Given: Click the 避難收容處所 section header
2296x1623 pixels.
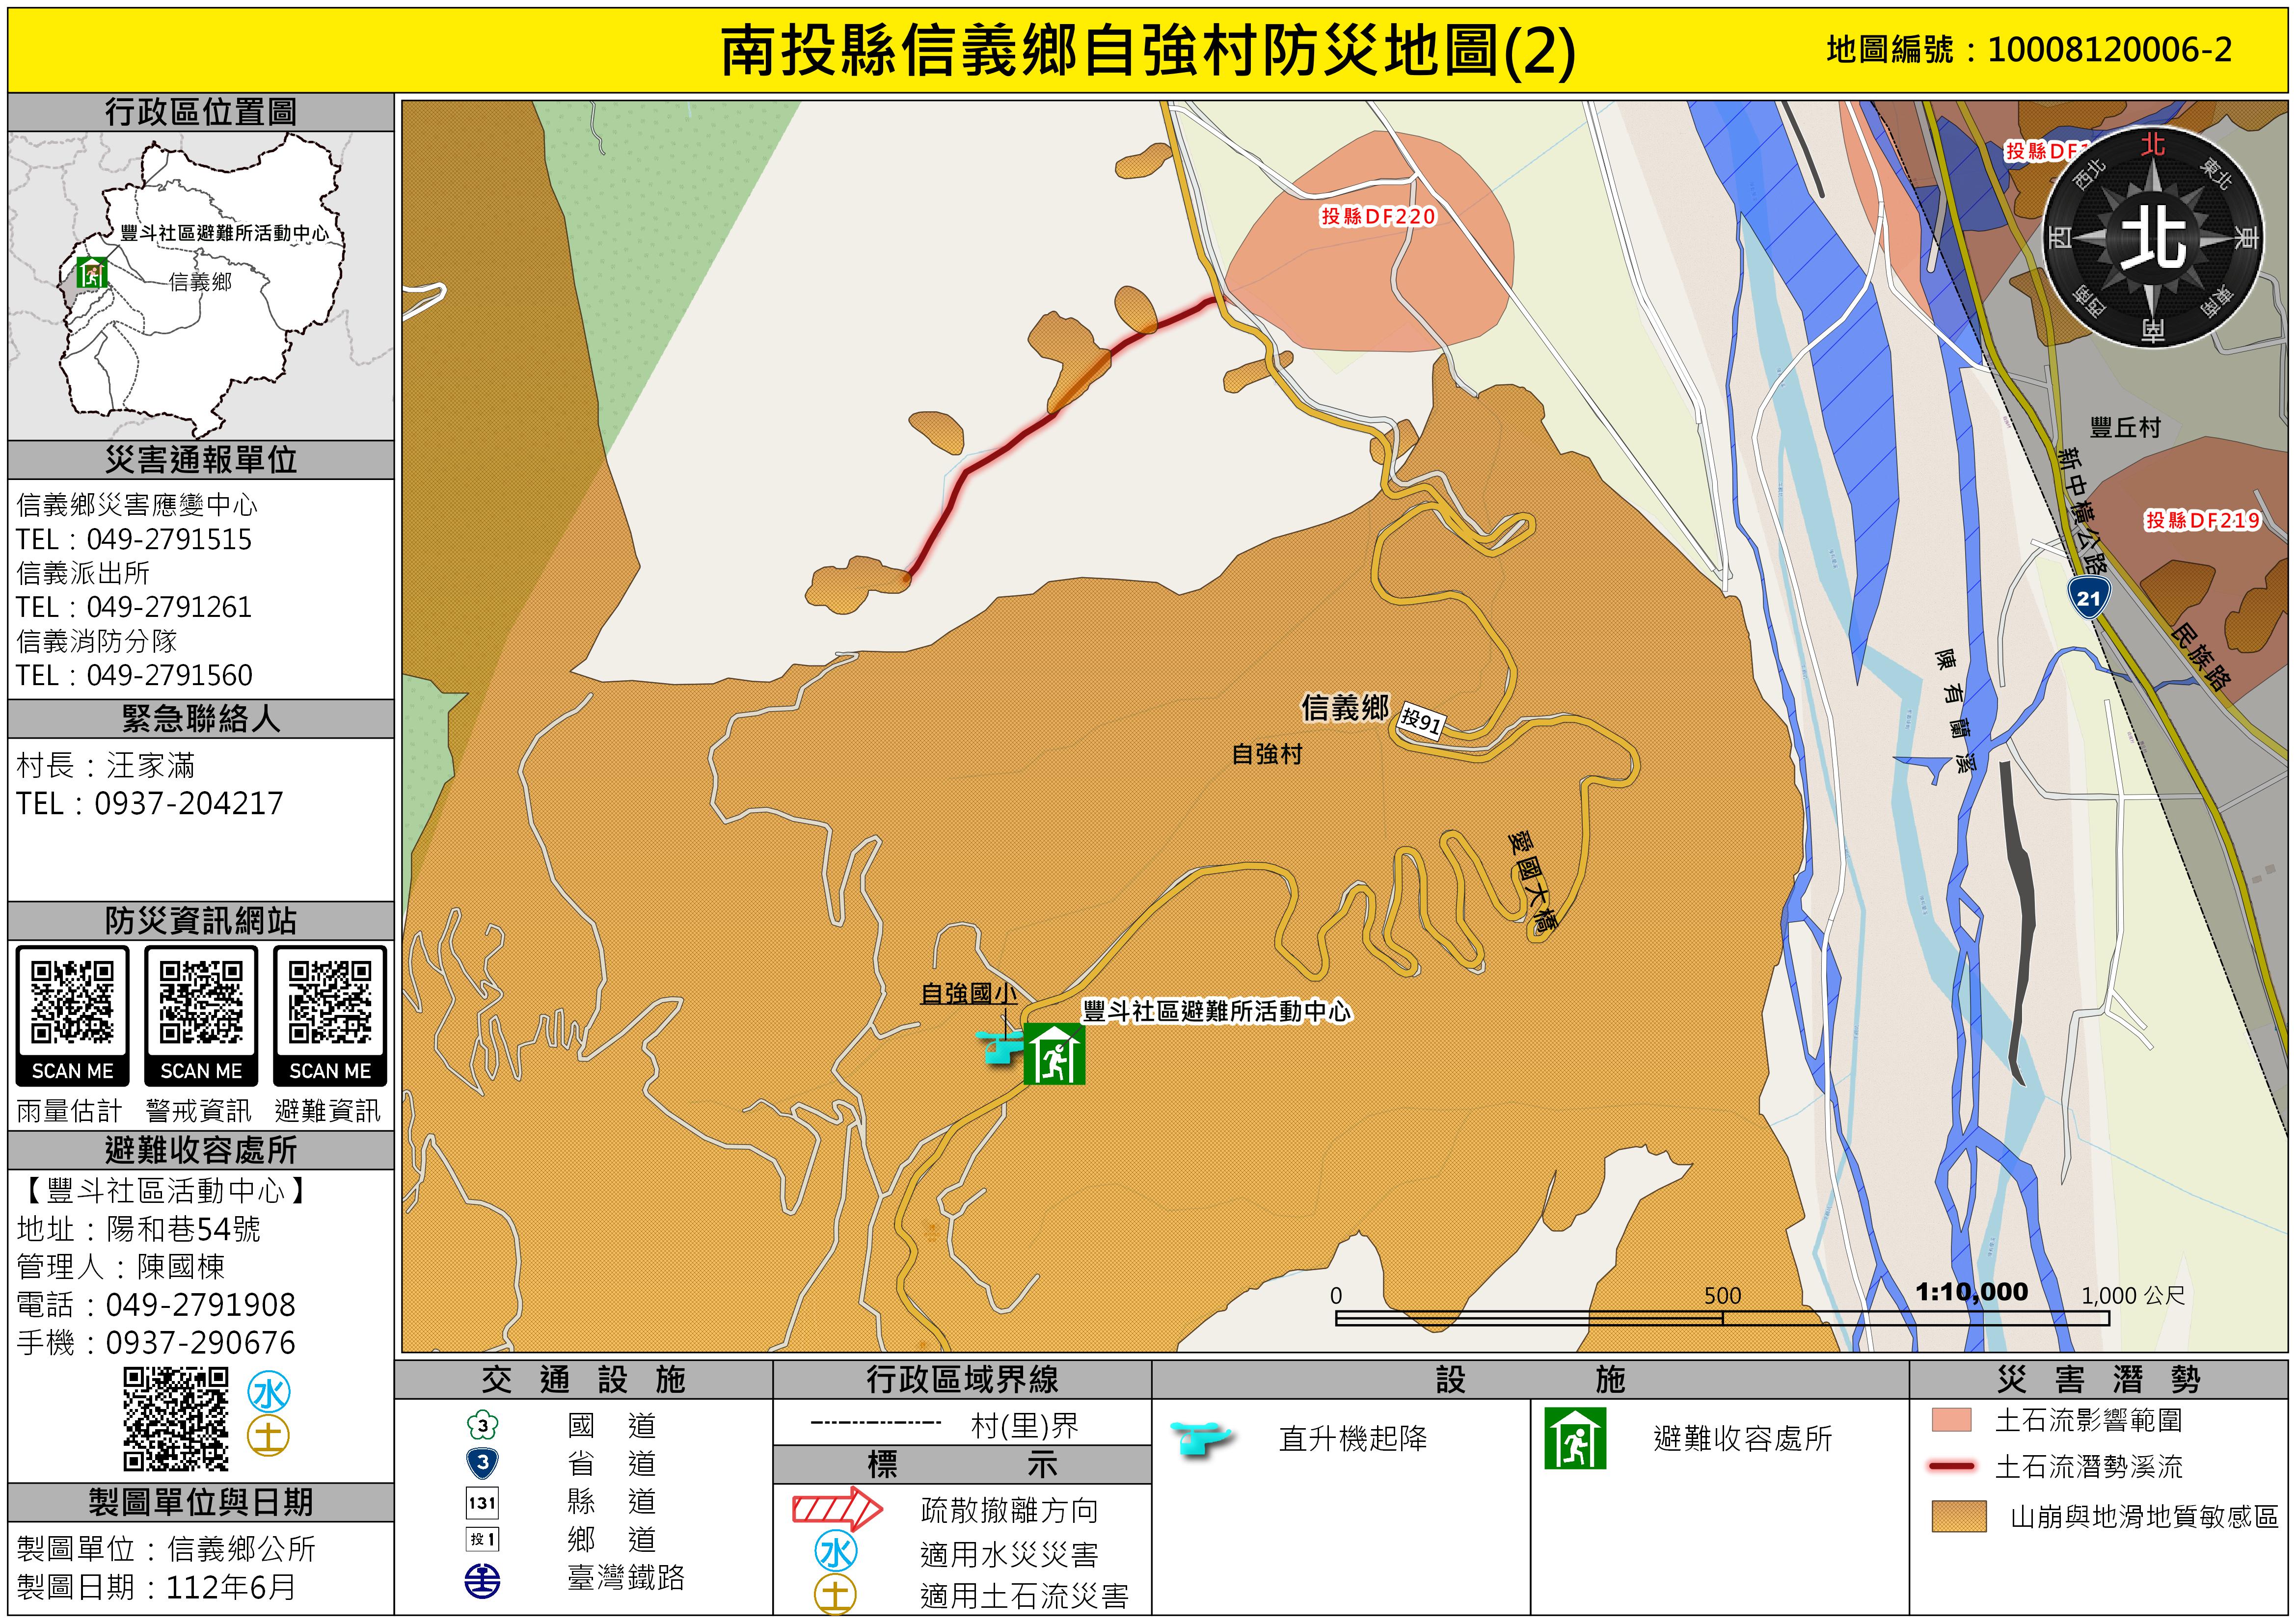Looking at the screenshot, I should pyautogui.click(x=201, y=1150).
